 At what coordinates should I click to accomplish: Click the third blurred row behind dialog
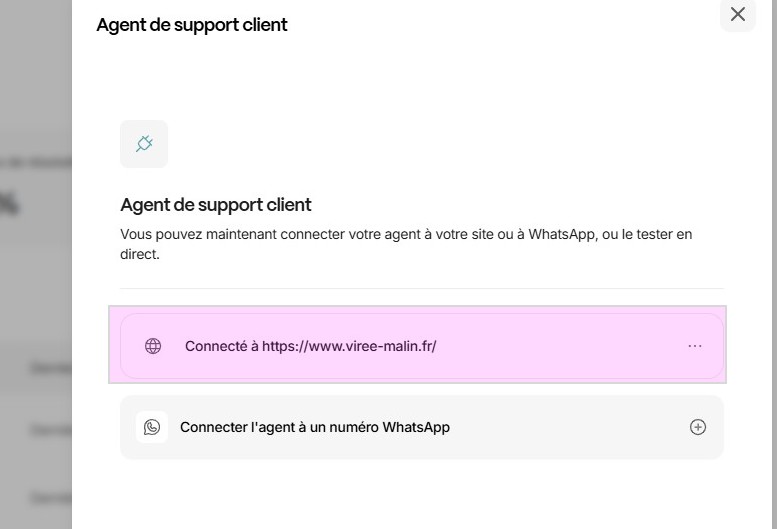click(40, 497)
